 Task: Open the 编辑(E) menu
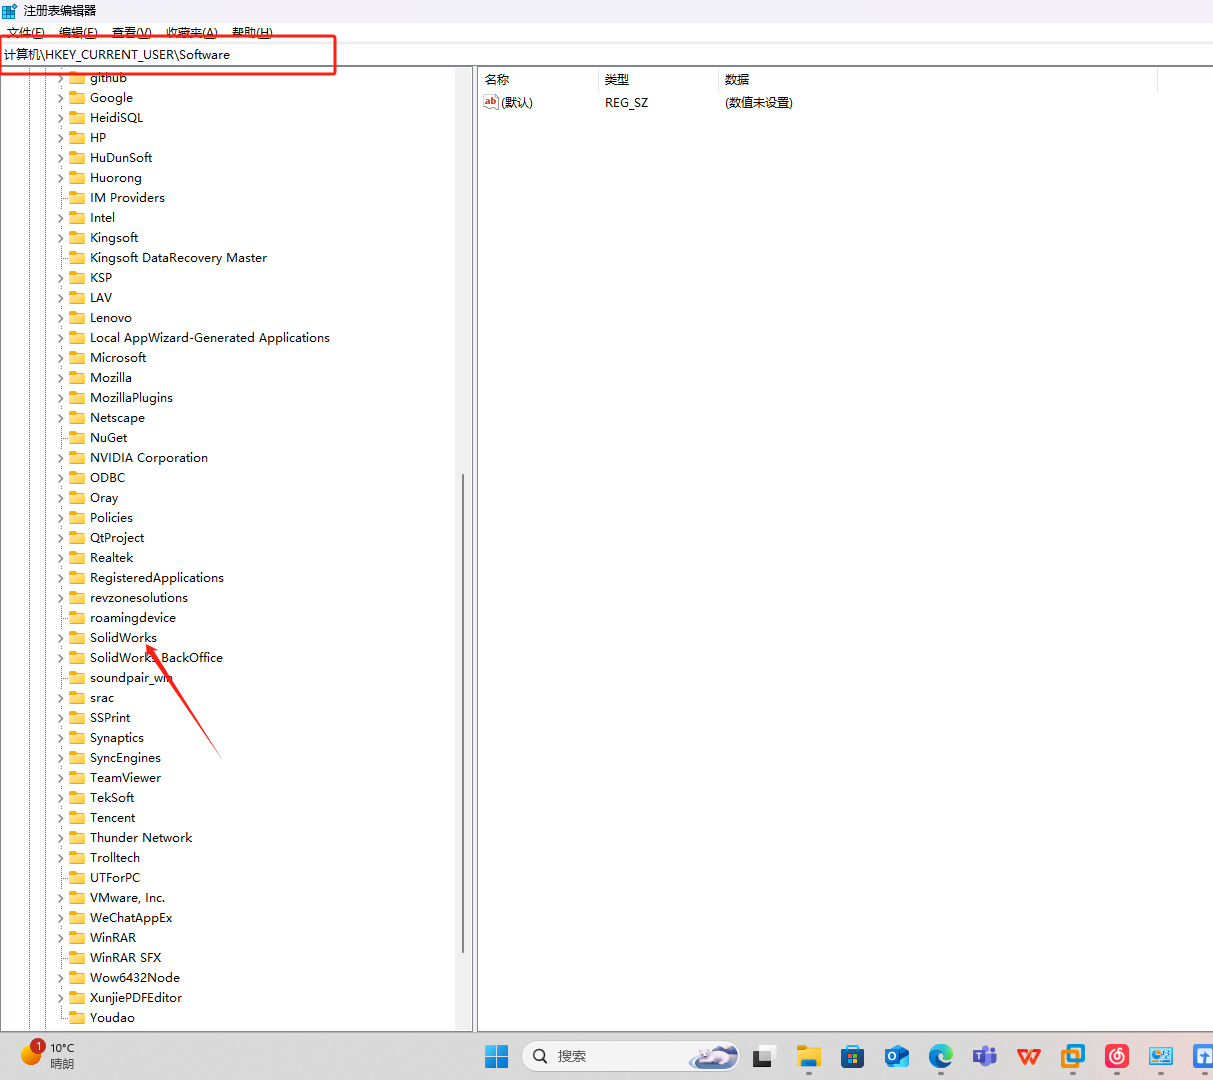78,33
